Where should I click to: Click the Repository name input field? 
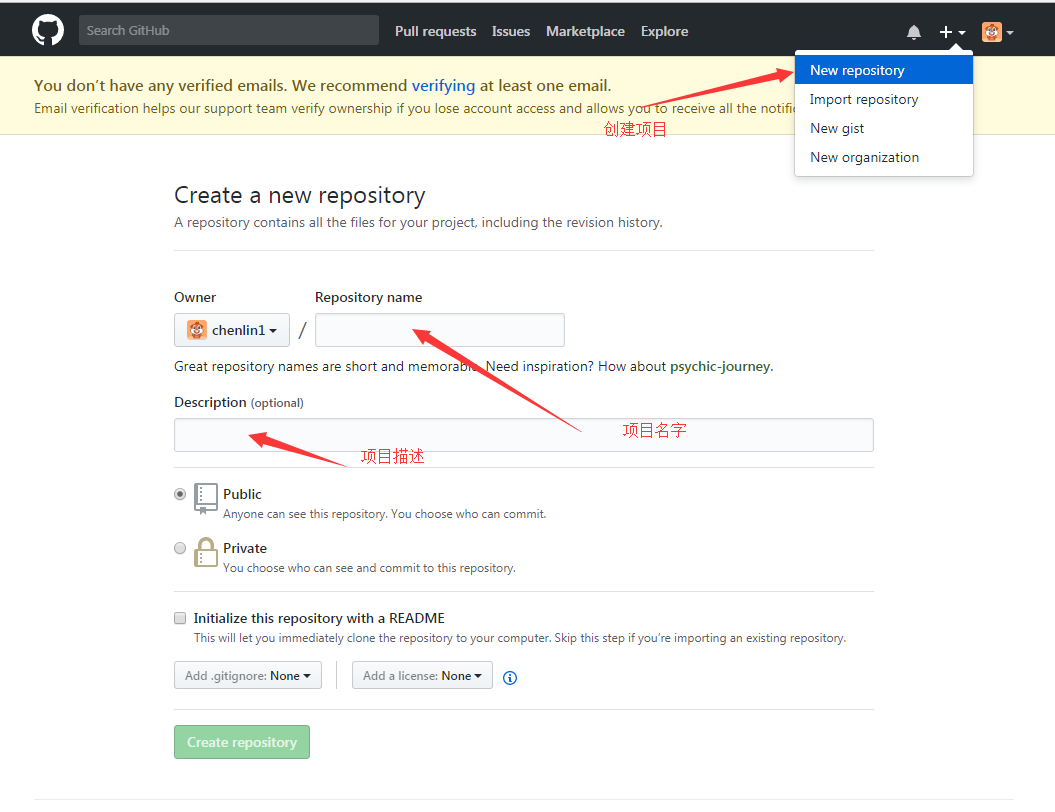click(x=439, y=330)
